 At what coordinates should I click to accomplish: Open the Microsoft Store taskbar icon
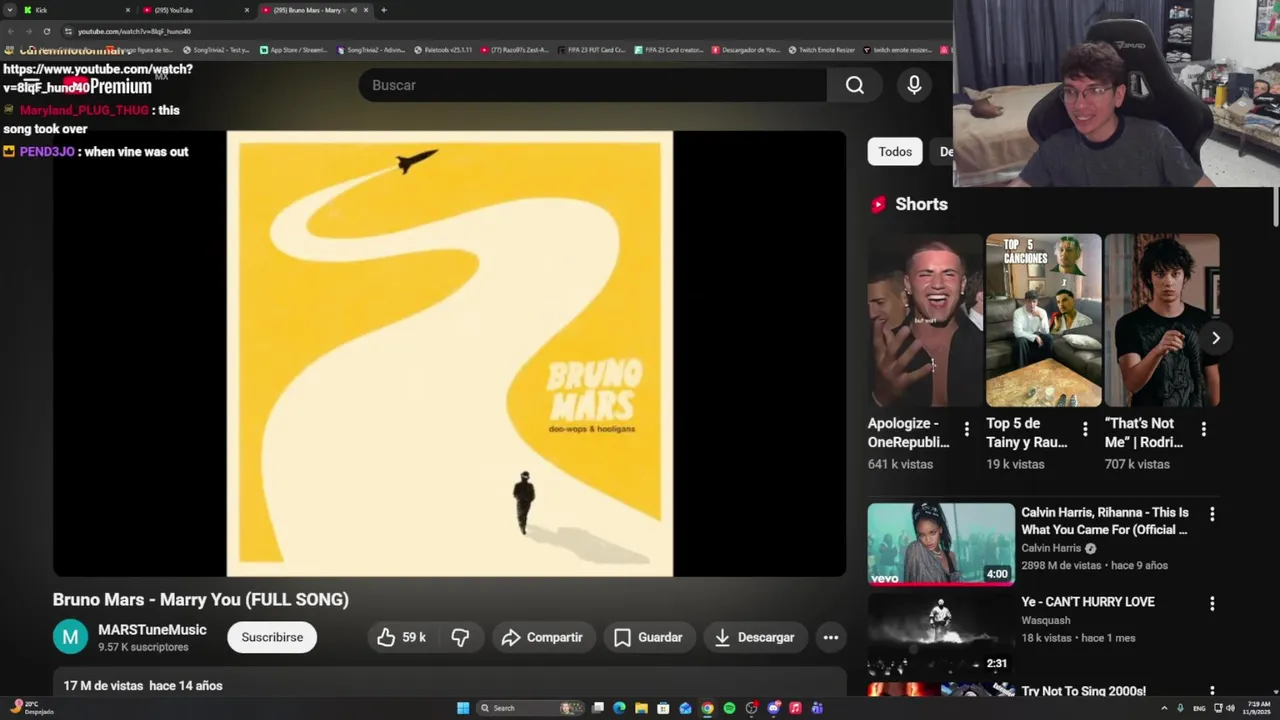(x=663, y=708)
